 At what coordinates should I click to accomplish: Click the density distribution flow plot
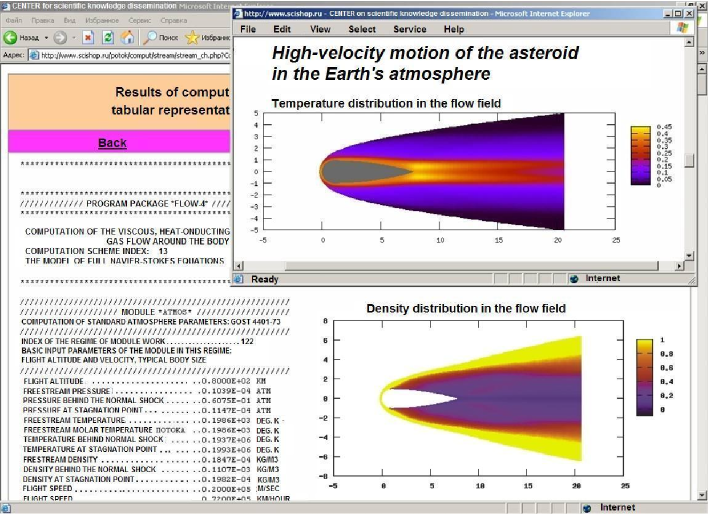pos(478,398)
